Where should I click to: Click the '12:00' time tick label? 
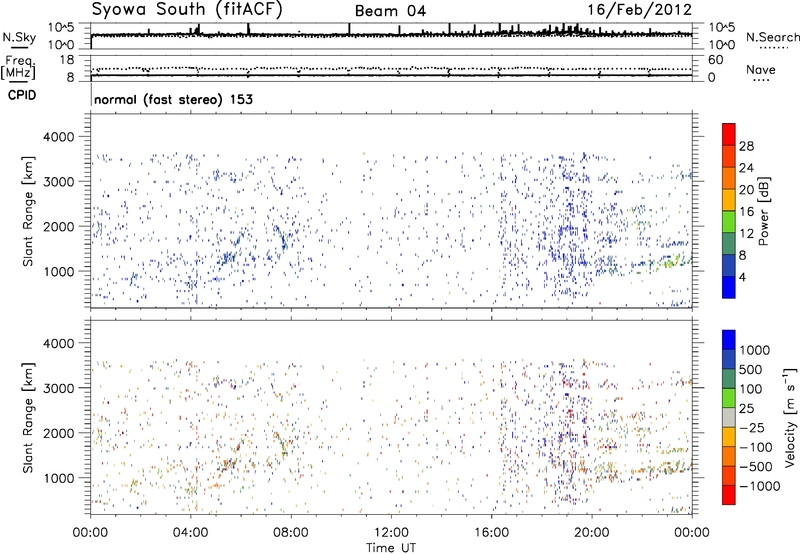point(391,533)
